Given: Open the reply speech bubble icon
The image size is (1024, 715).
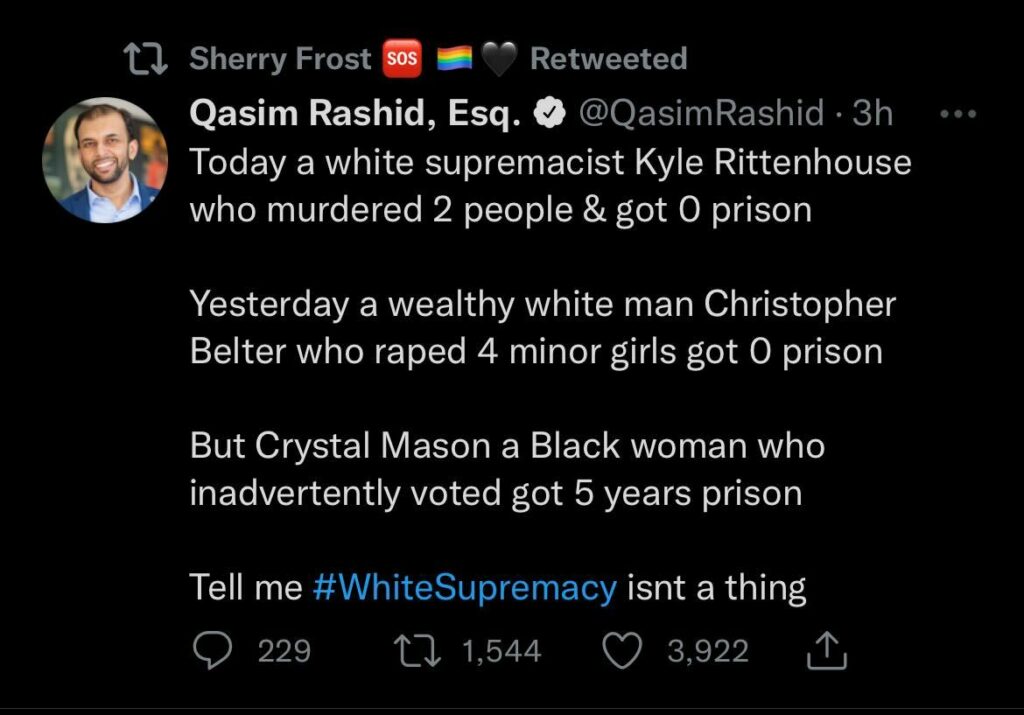Looking at the screenshot, I should (212, 651).
